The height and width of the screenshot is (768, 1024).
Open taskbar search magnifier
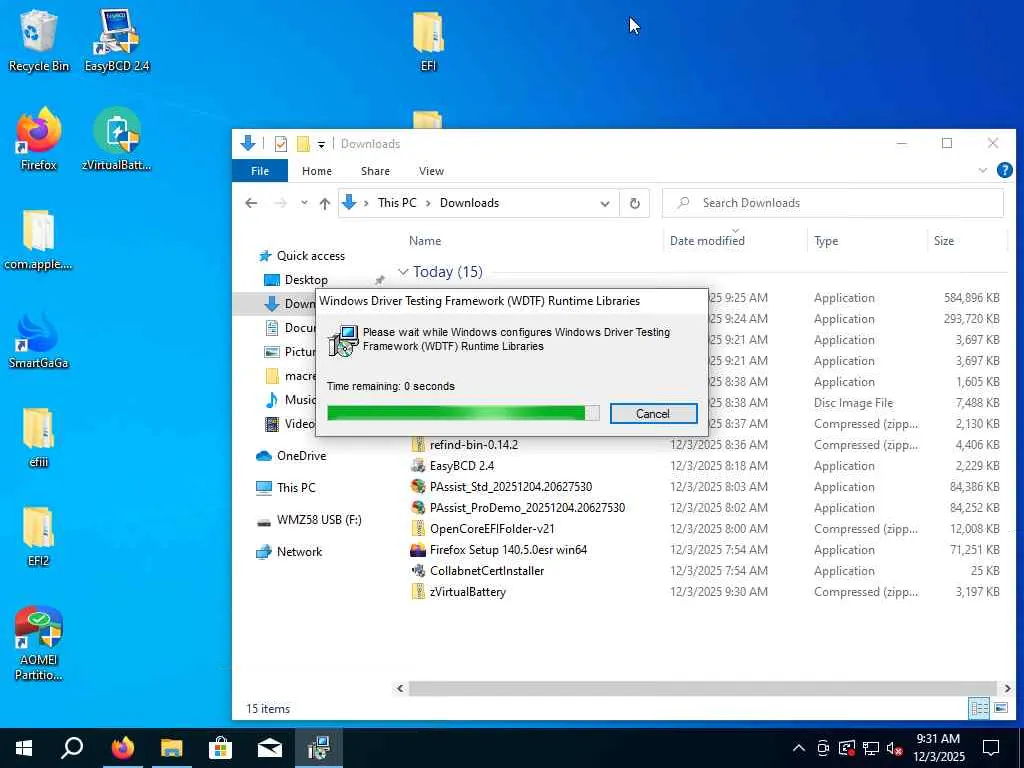pos(72,748)
